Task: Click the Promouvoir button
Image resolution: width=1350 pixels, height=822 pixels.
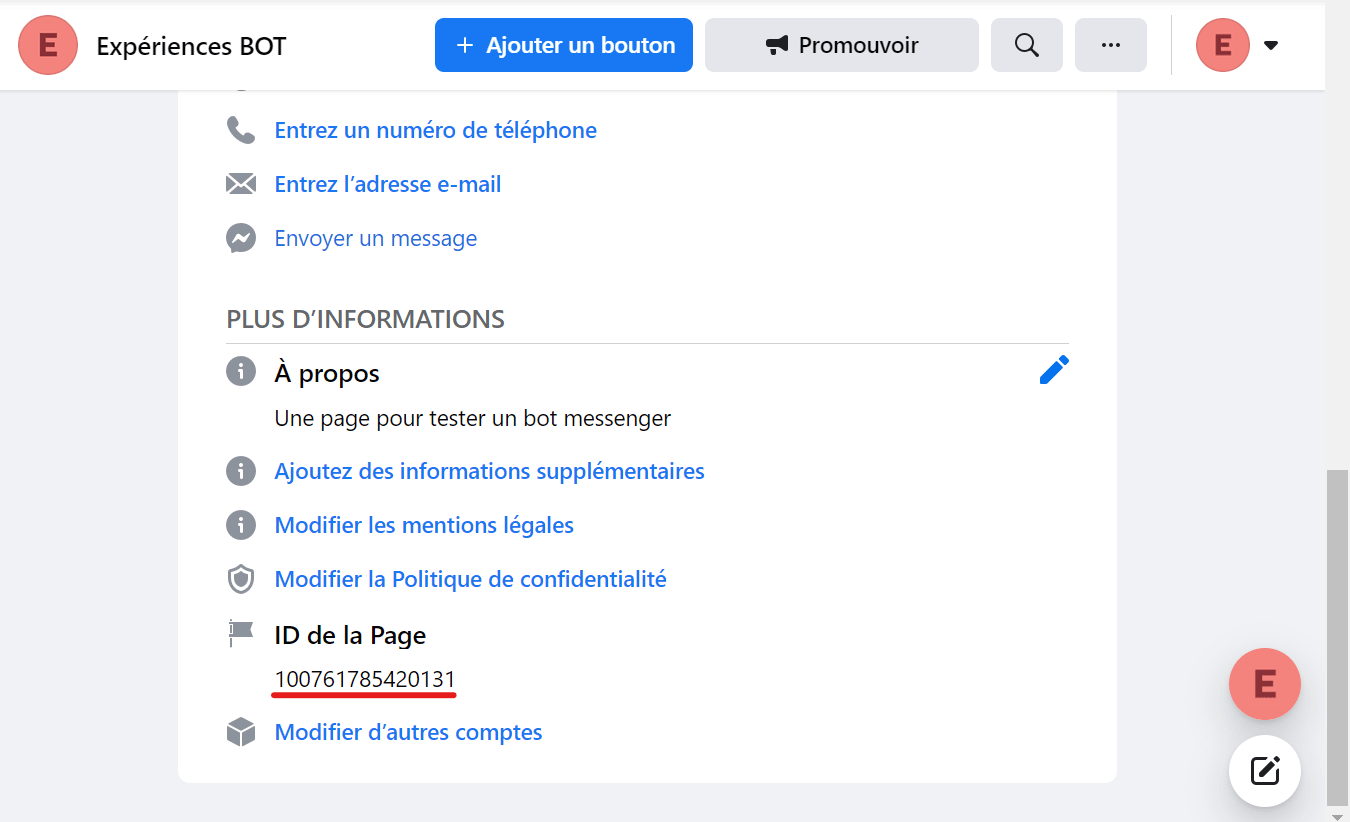Action: (842, 45)
